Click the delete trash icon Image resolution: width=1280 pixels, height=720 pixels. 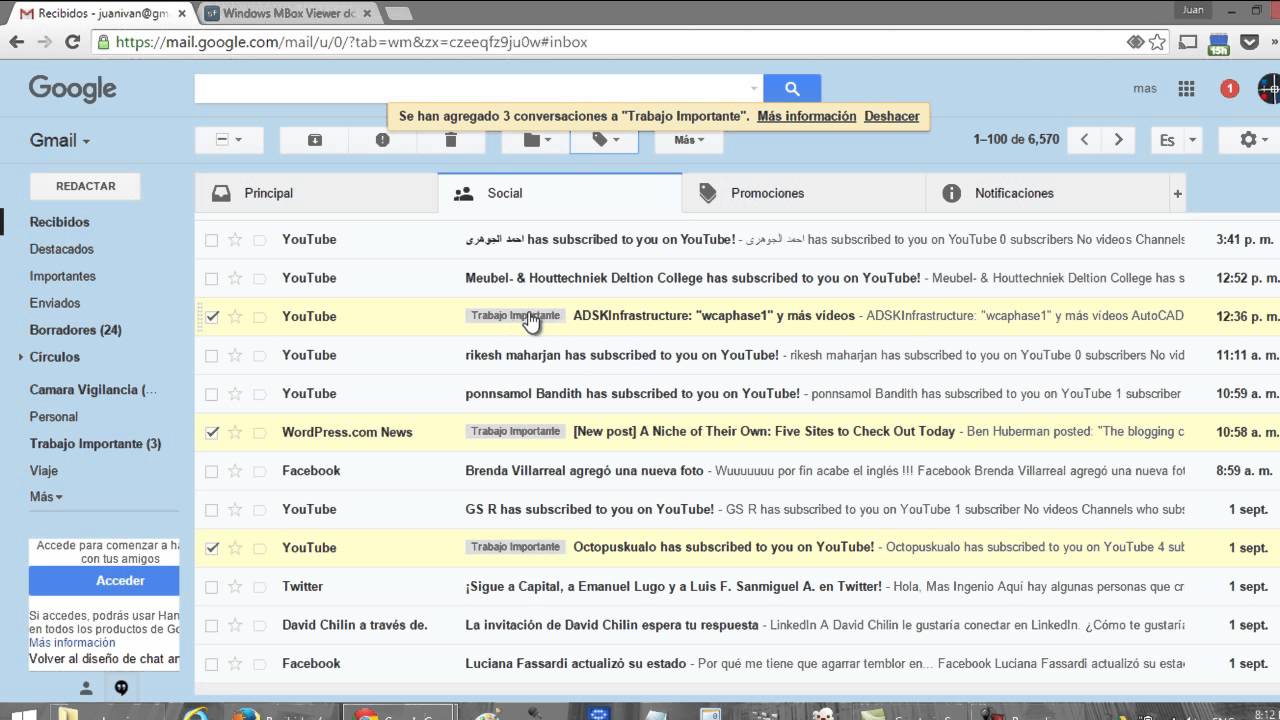451,140
